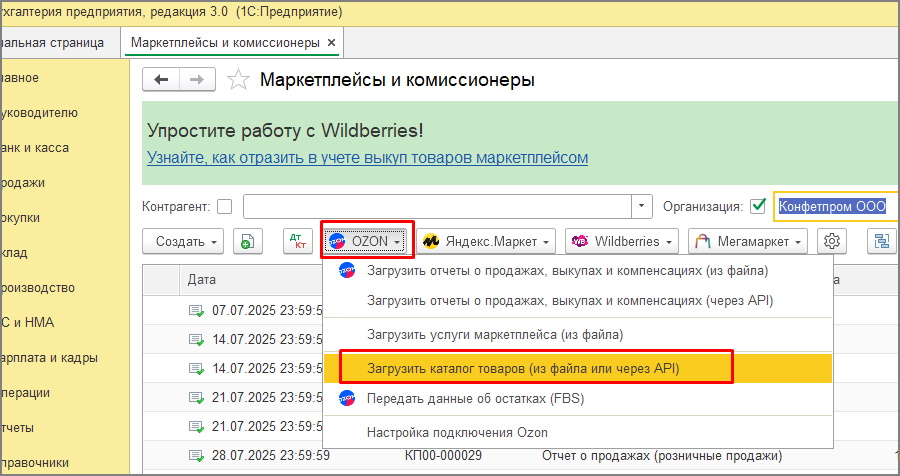Close the Маркетплейсы и комиссионеры tab
Screen dimensions: 900x476
coord(331,43)
